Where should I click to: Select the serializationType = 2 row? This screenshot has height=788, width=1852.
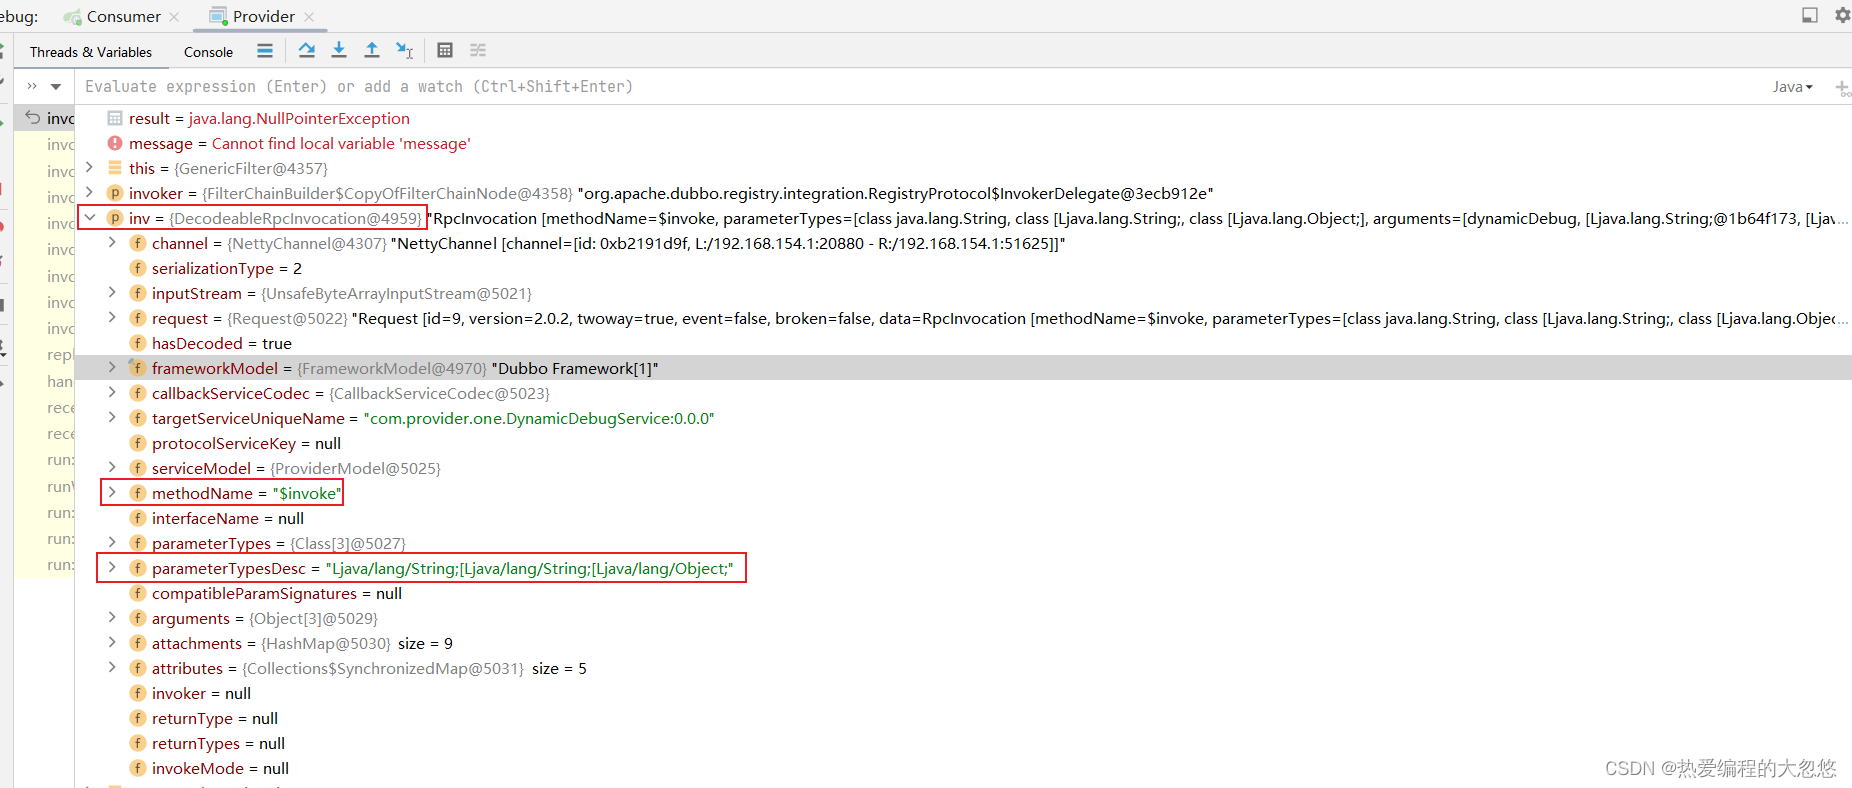pyautogui.click(x=963, y=268)
